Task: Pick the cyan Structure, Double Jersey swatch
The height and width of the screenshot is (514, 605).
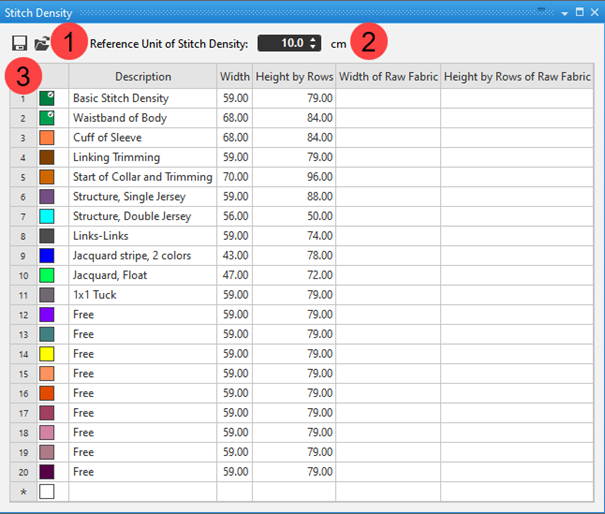Action: (x=46, y=216)
